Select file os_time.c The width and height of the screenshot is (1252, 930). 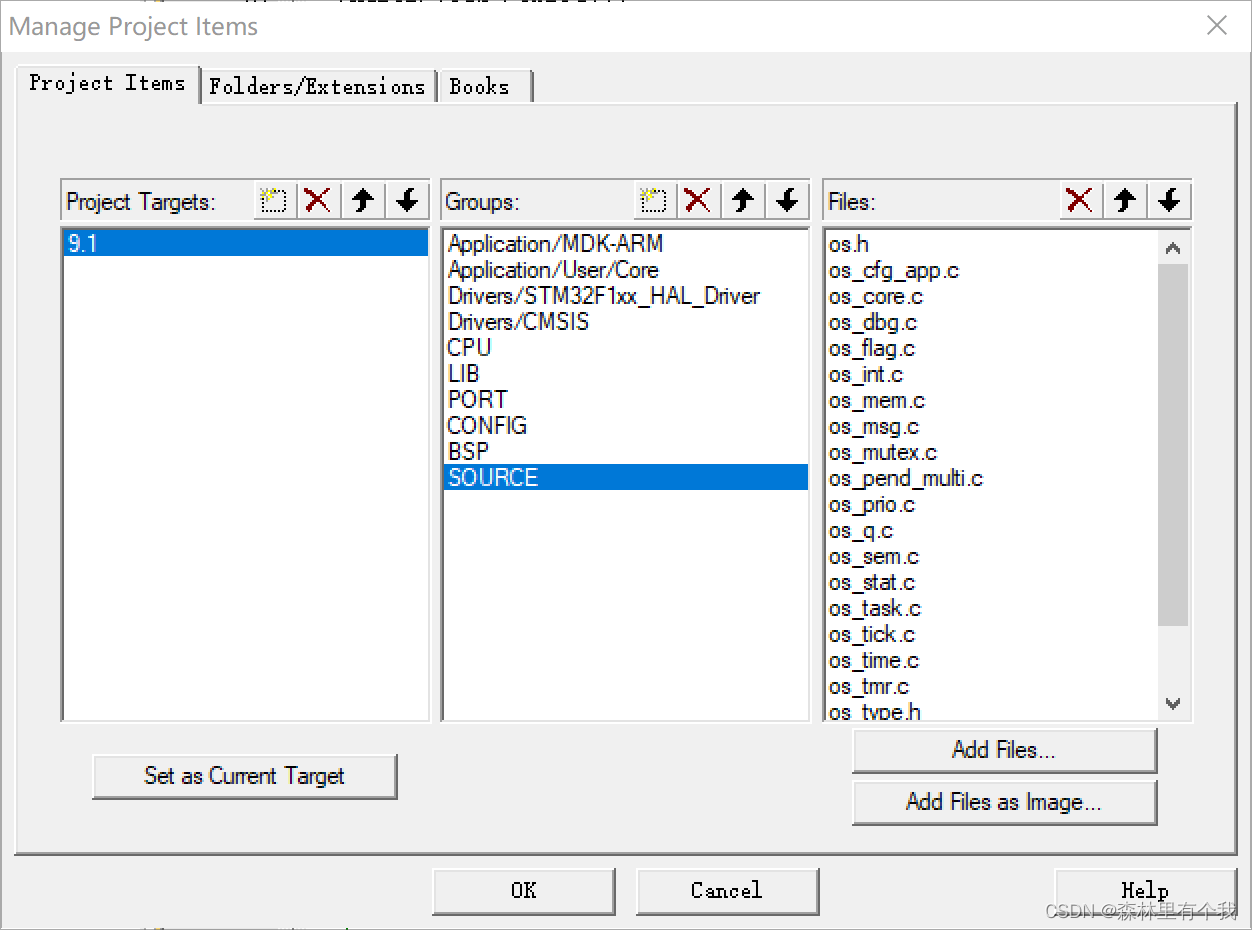[x=992, y=661]
